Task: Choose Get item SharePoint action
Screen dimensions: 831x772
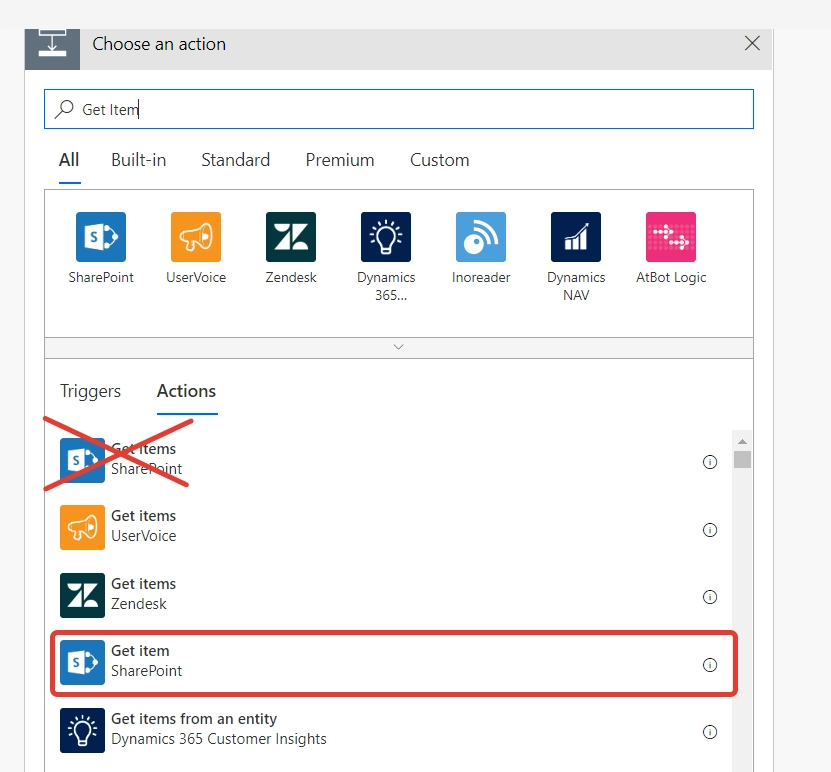Action: tap(393, 663)
